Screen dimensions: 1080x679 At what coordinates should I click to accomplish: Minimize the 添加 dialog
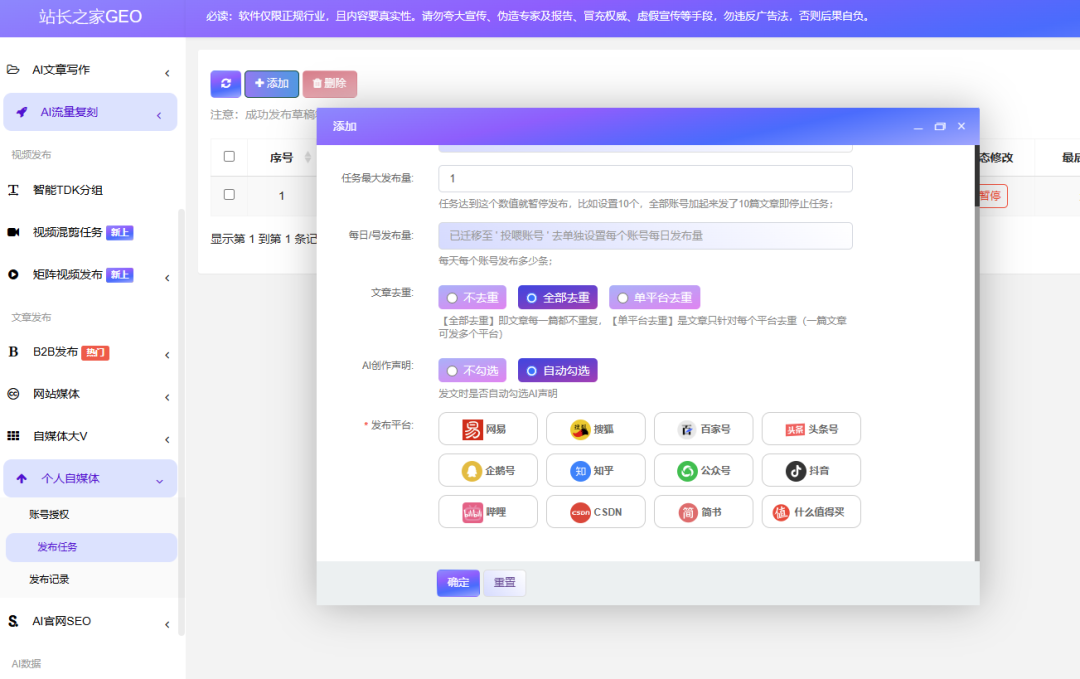point(918,127)
